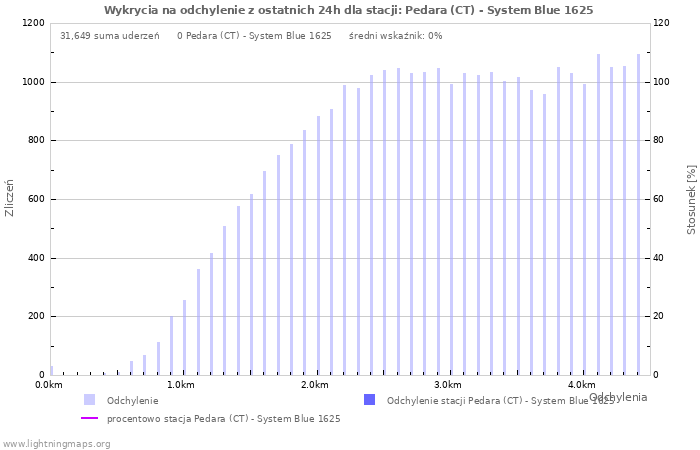The width and height of the screenshot is (700, 450).
Task: Select the '31,649 suma uderzeń' summary text
Action: pyautogui.click(x=109, y=36)
